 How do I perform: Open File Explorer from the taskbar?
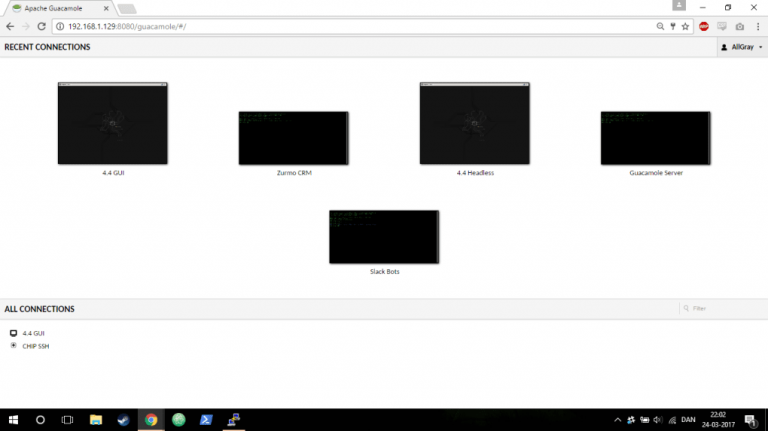(x=96, y=420)
